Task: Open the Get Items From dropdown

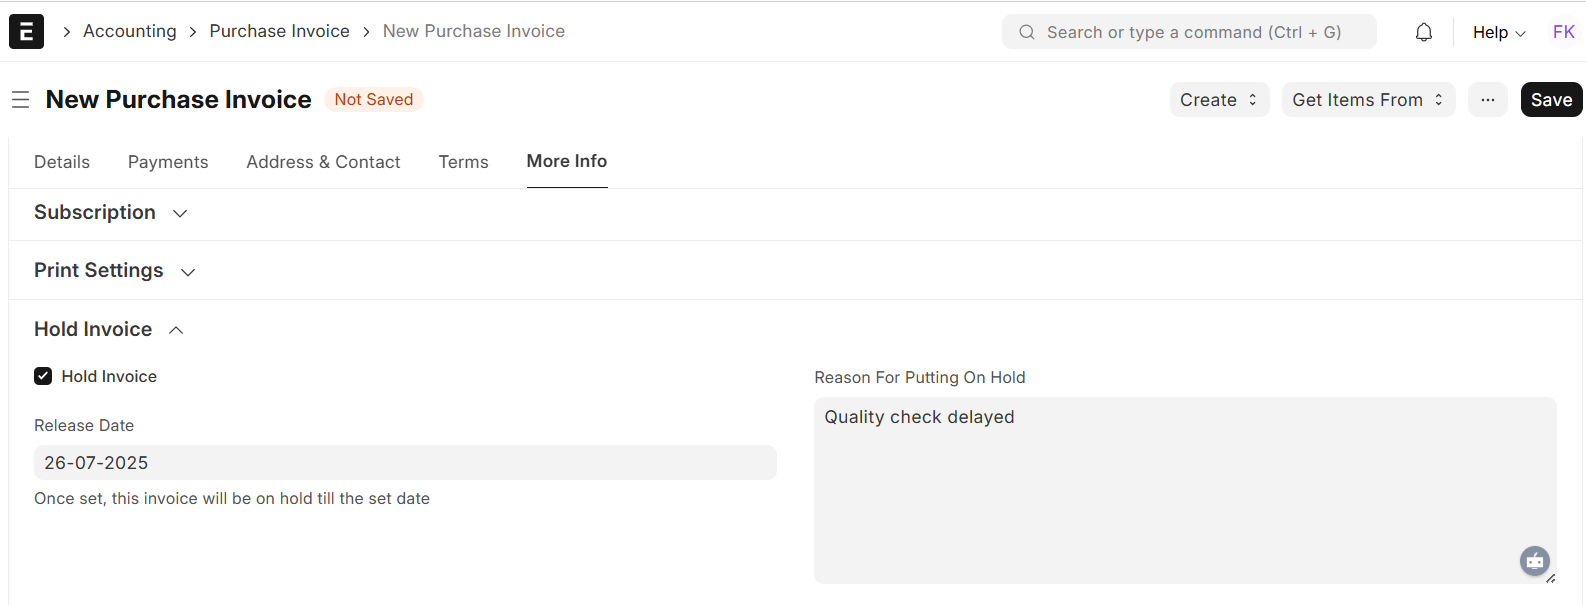Action: [x=1367, y=100]
